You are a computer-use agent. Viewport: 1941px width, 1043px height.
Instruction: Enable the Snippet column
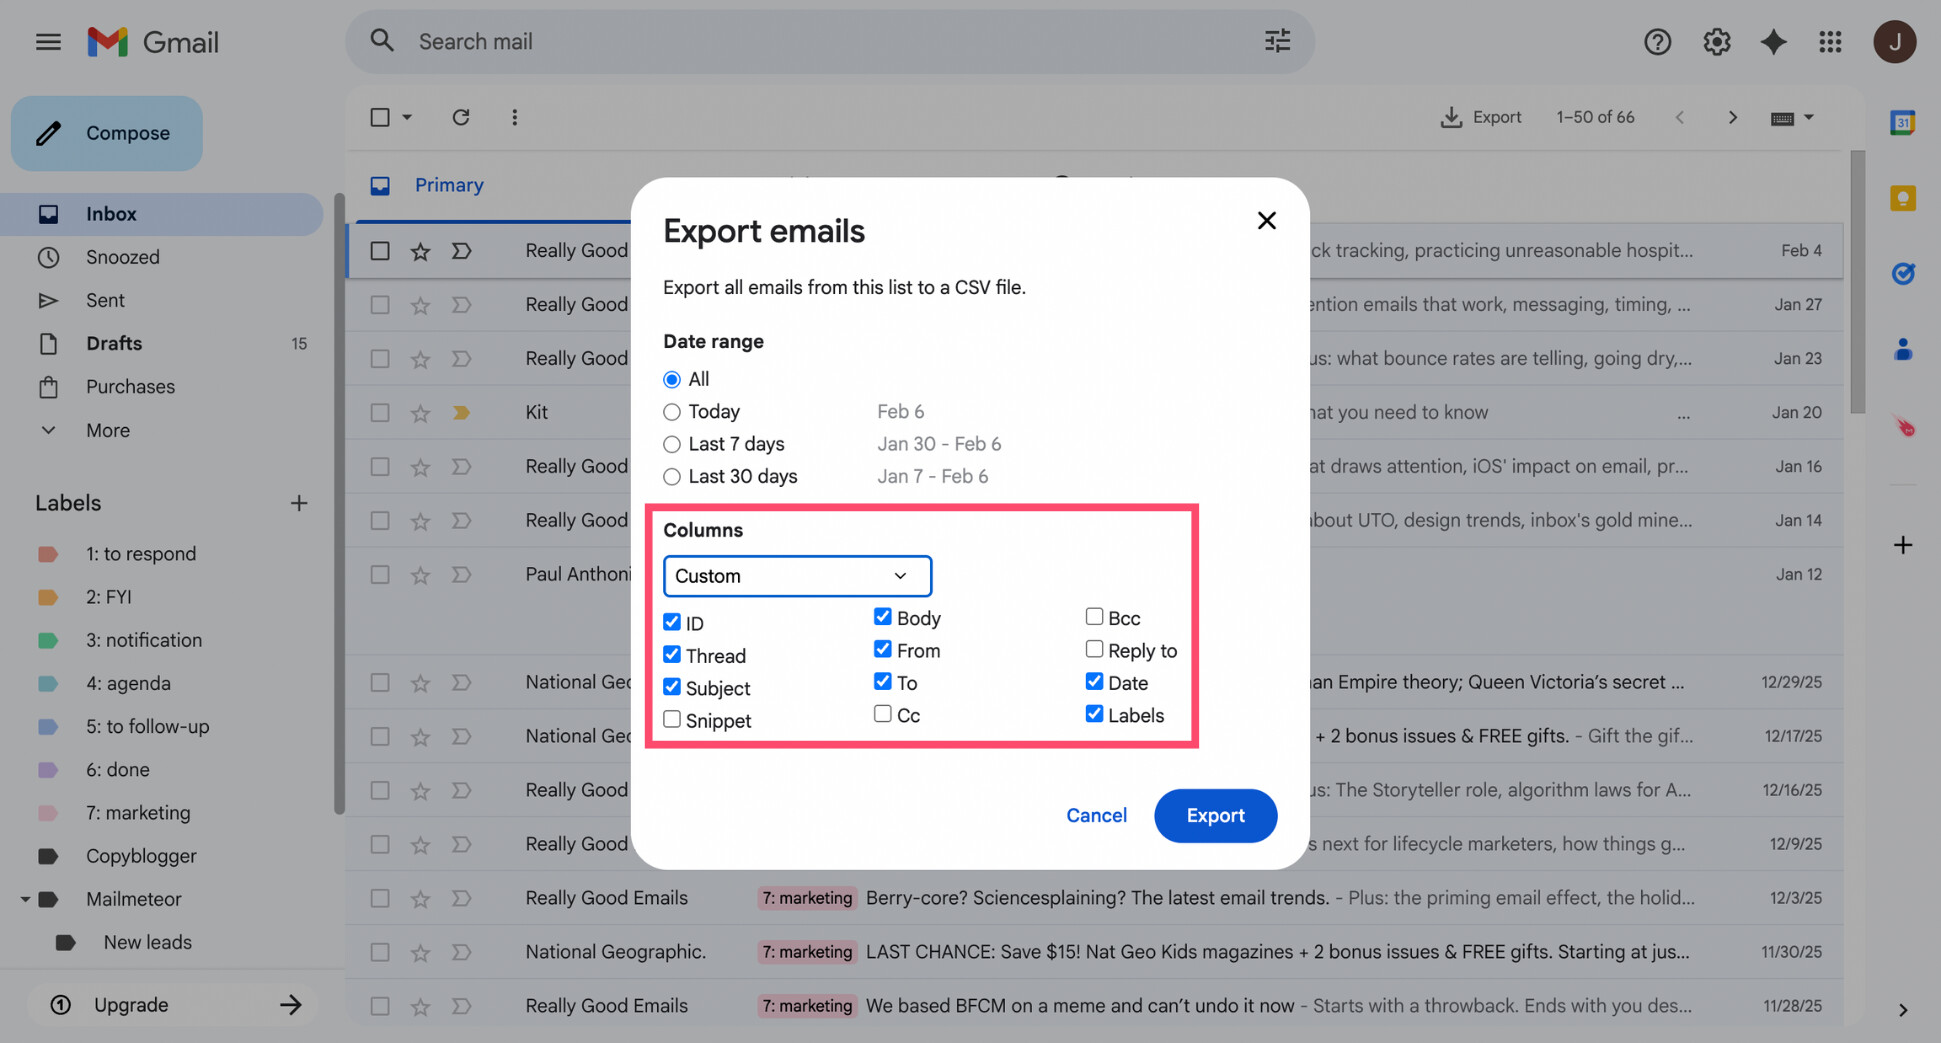671,719
